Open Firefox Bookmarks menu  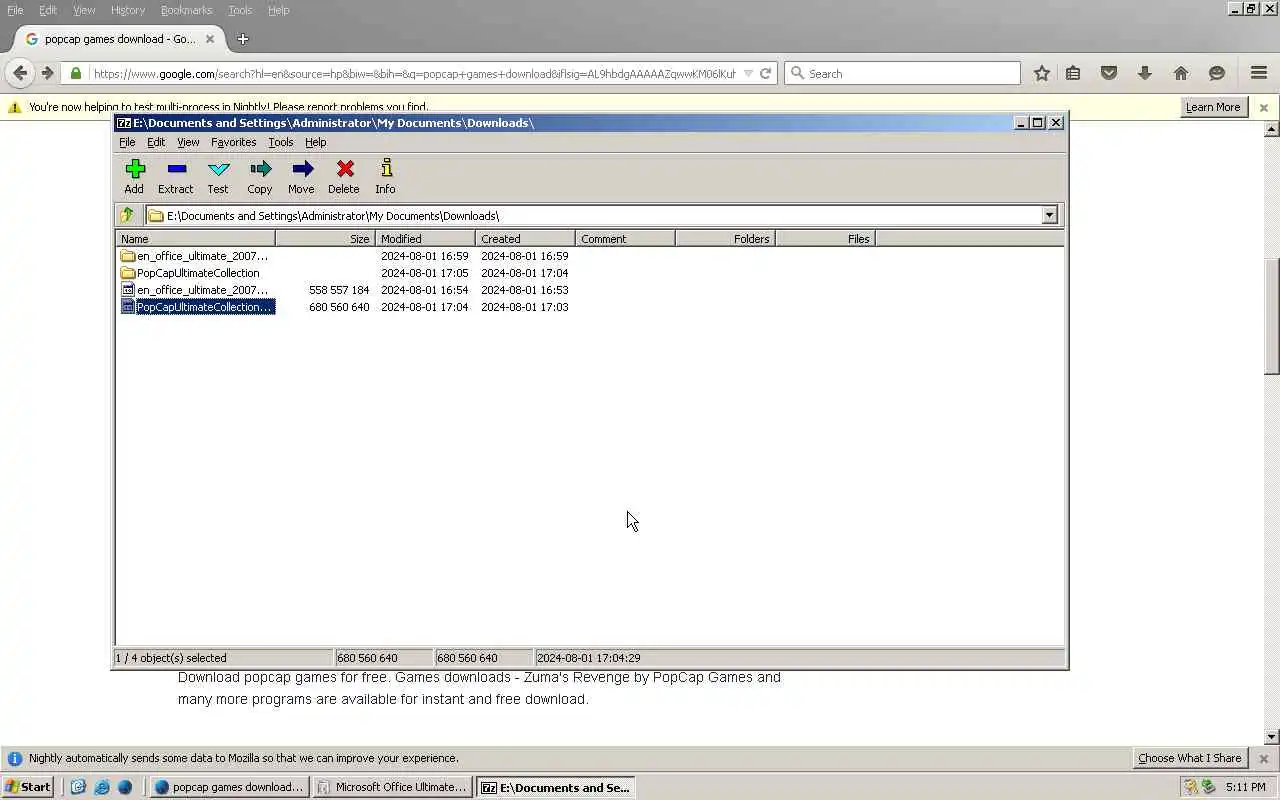click(186, 10)
